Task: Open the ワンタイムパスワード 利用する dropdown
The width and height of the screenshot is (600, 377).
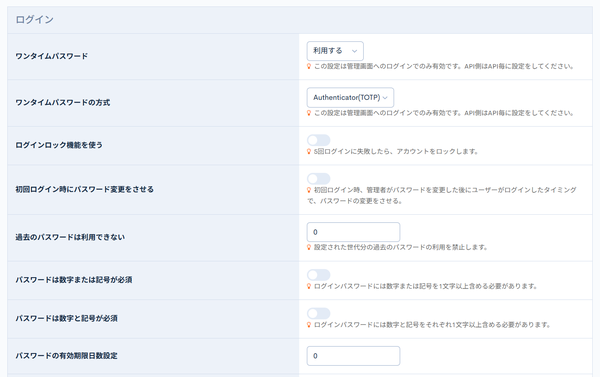Action: [335, 51]
